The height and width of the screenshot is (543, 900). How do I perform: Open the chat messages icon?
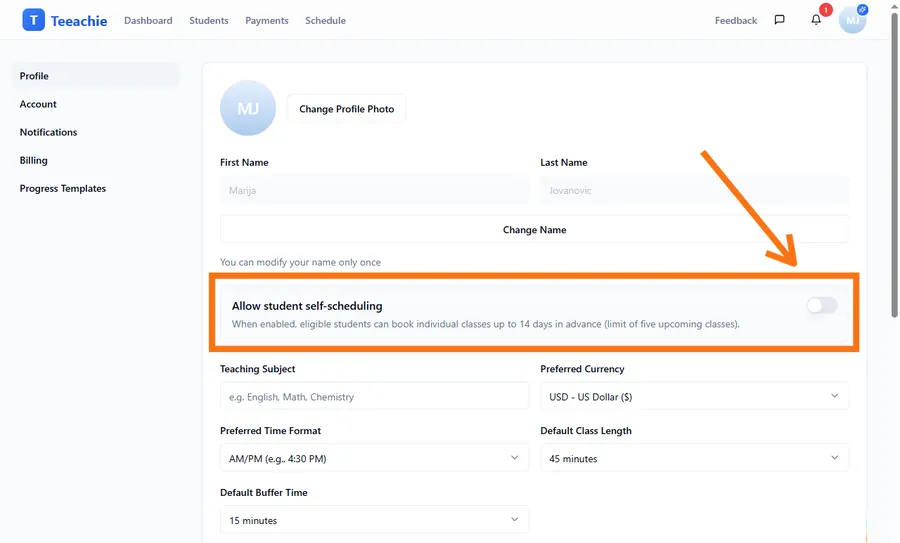point(779,20)
